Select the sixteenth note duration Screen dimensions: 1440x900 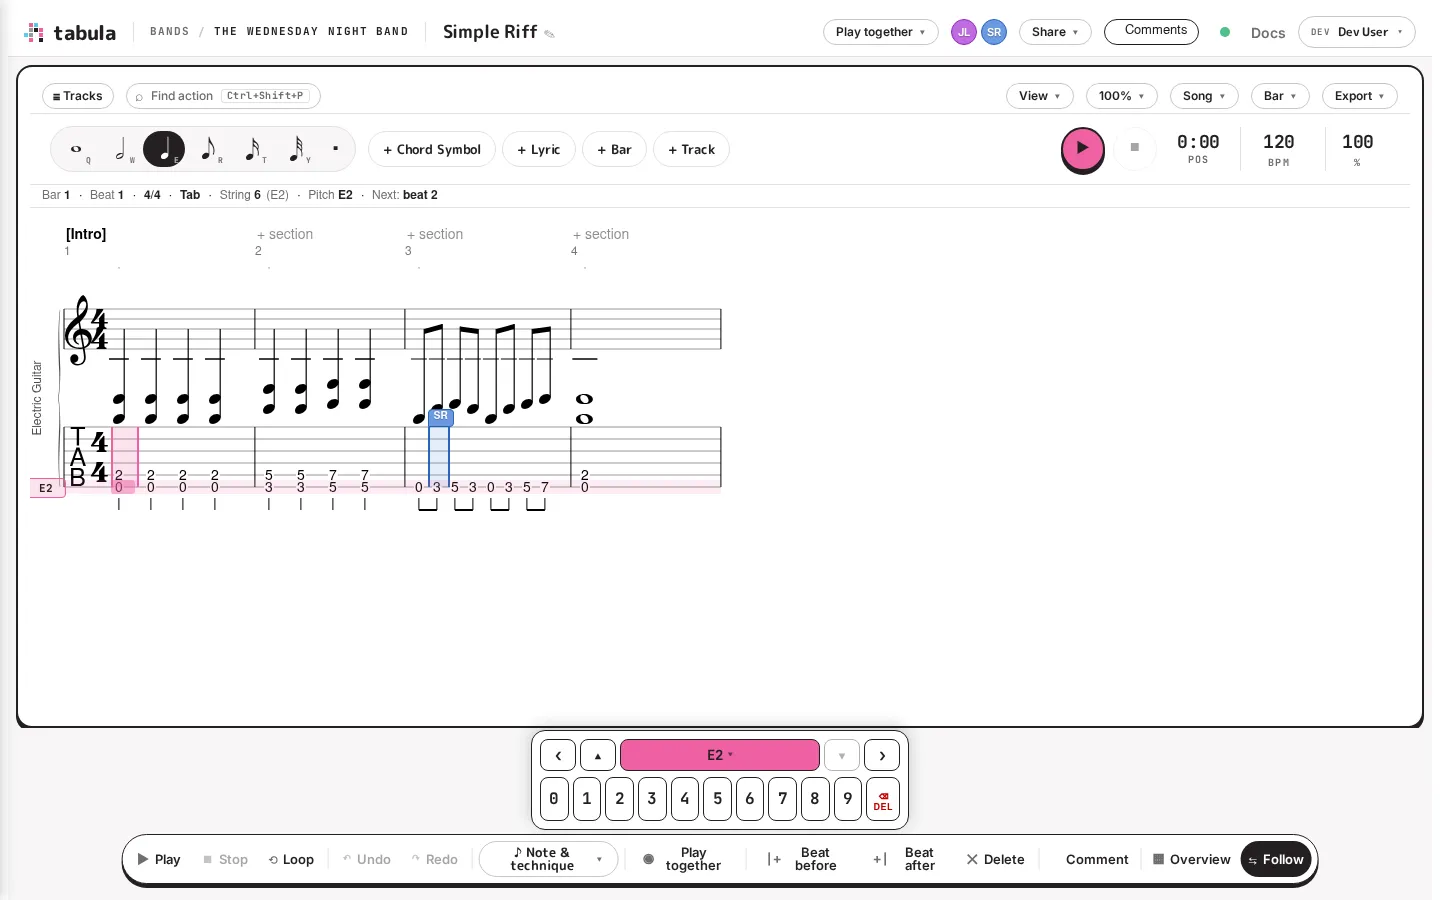click(x=252, y=149)
